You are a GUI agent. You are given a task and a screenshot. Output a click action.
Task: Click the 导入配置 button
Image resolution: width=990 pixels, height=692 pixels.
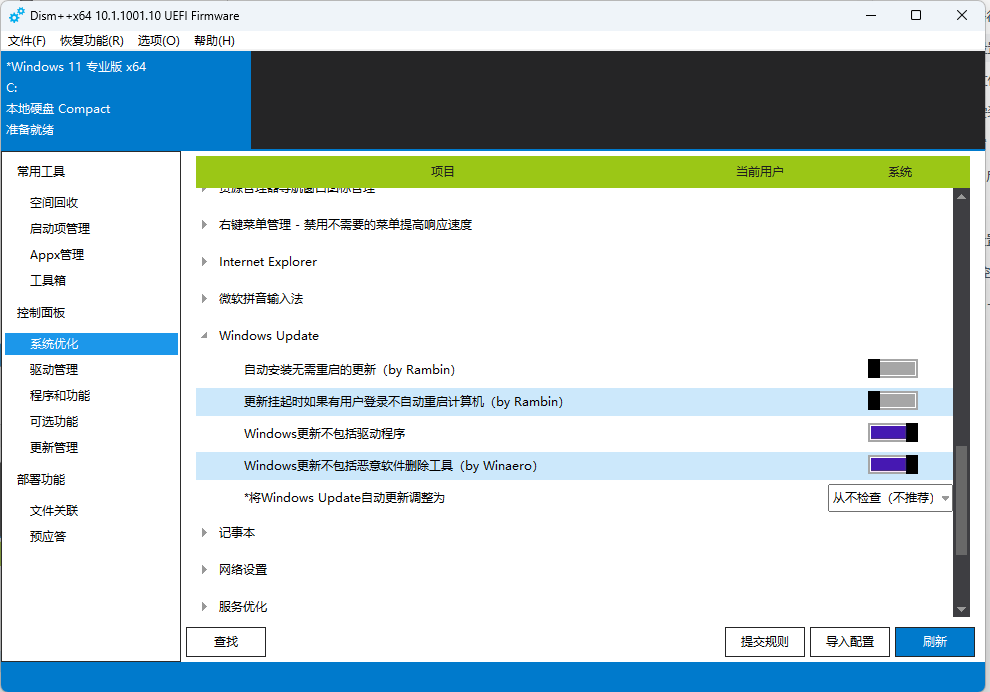click(x=849, y=642)
